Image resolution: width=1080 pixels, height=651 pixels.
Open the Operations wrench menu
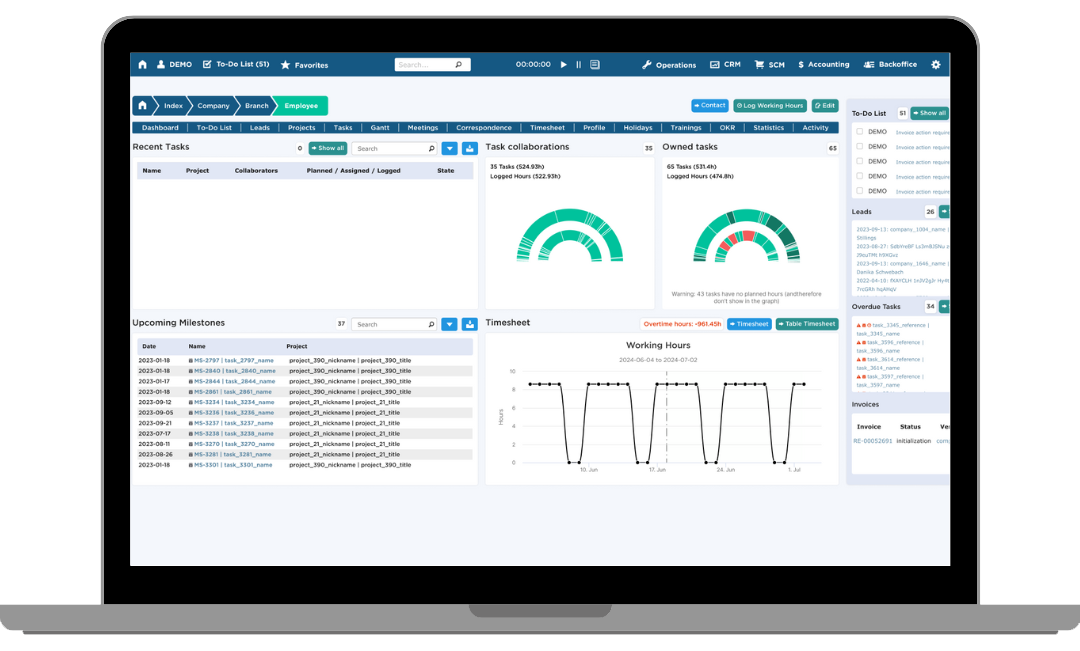tap(668, 65)
